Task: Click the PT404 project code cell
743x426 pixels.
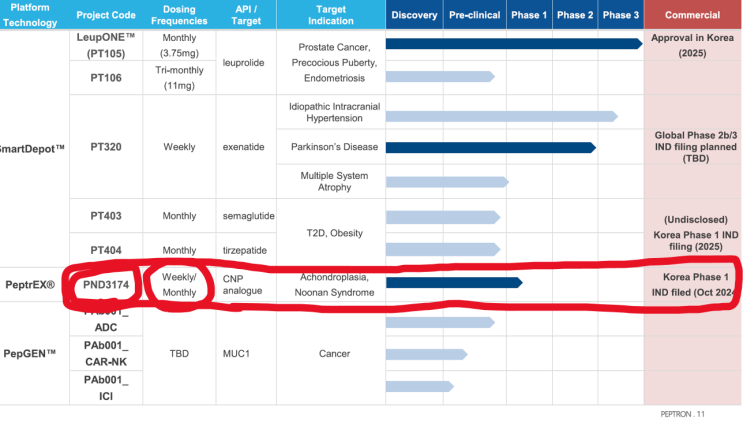Action: click(106, 250)
